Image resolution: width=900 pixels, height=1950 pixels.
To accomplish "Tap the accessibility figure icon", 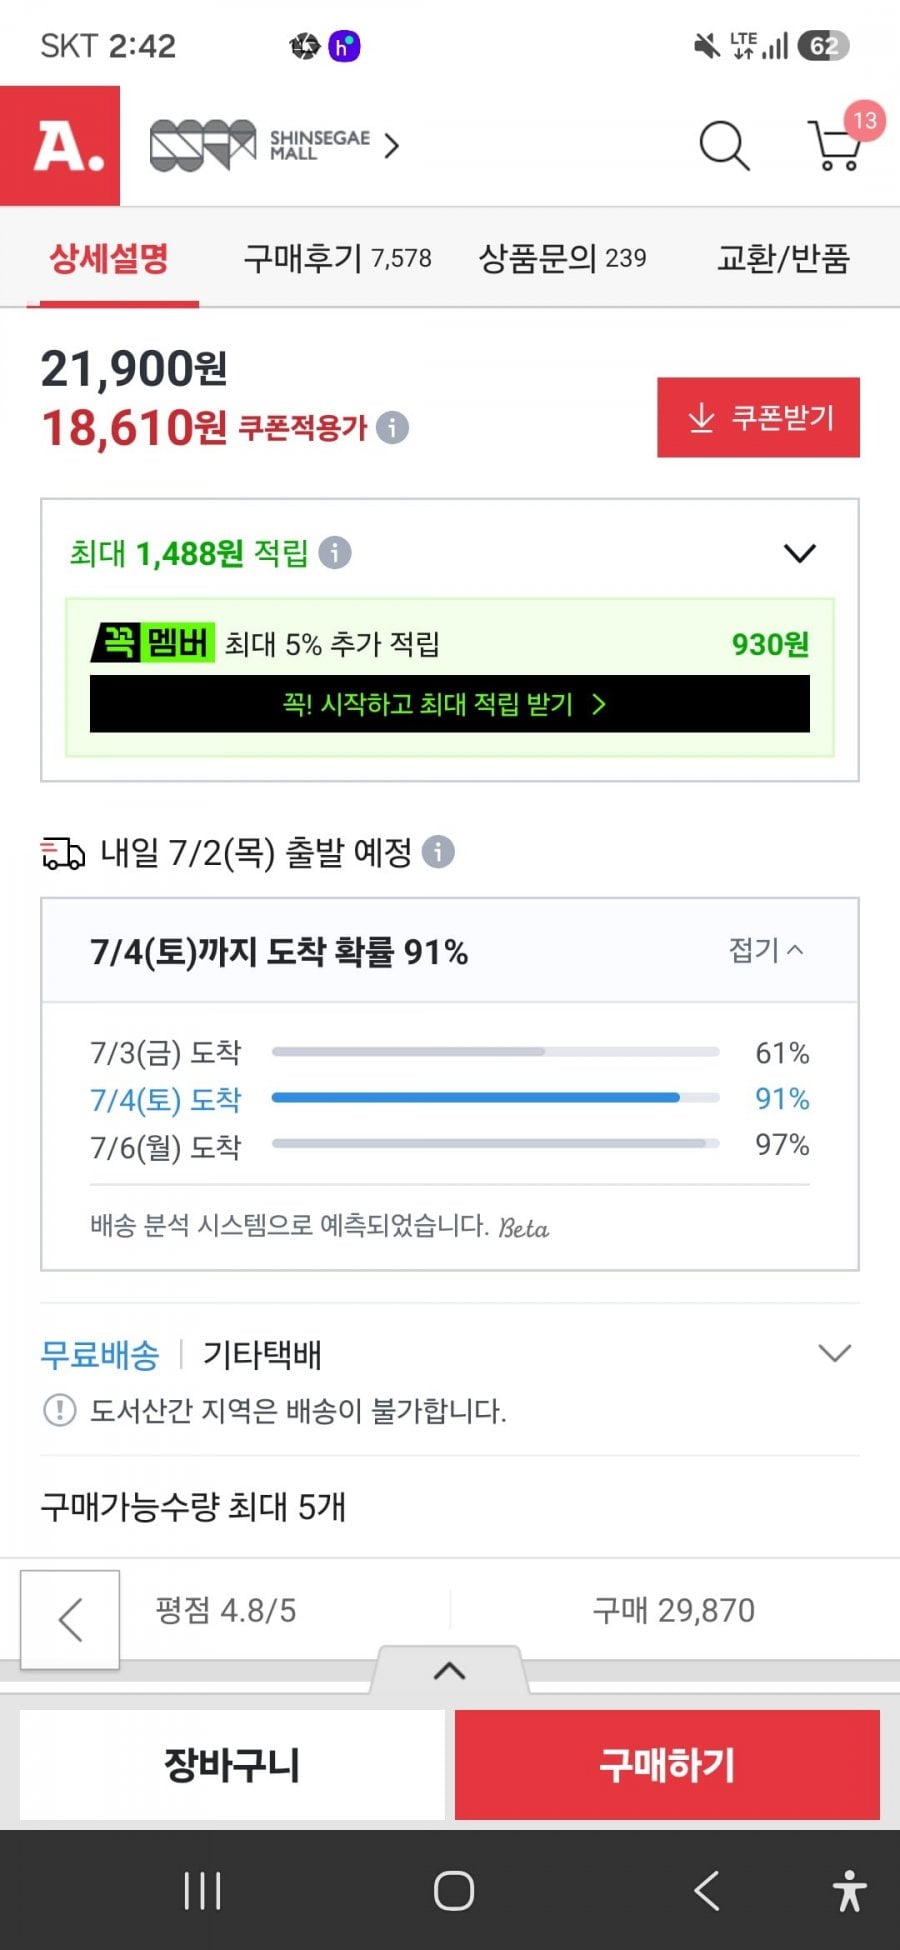I will click(x=849, y=1891).
